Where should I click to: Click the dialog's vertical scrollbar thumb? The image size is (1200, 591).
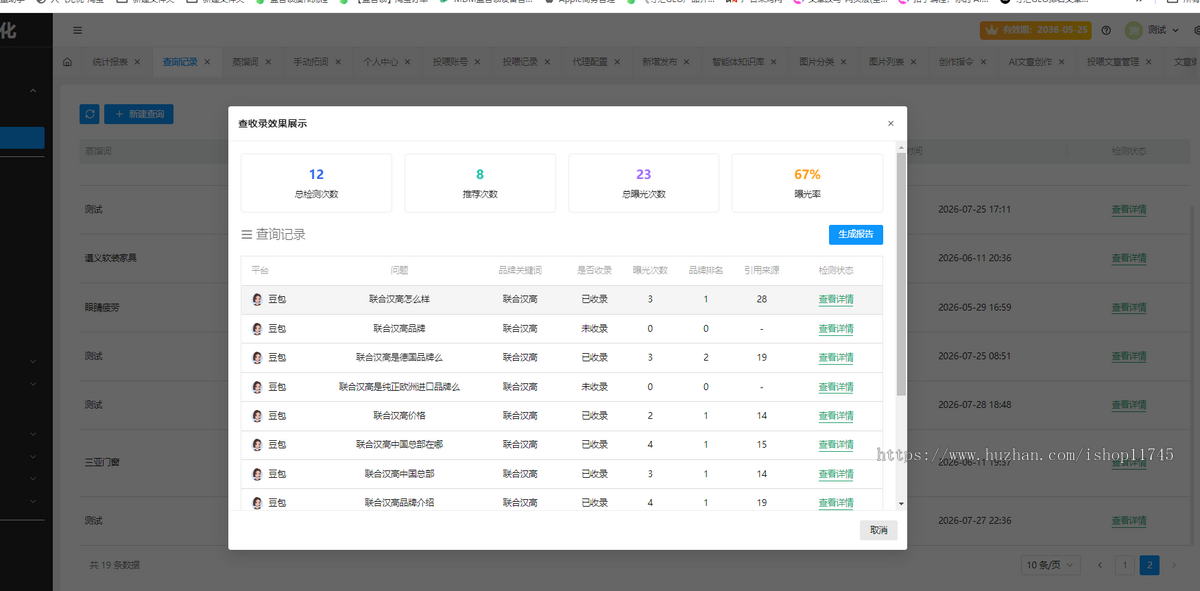[x=901, y=274]
